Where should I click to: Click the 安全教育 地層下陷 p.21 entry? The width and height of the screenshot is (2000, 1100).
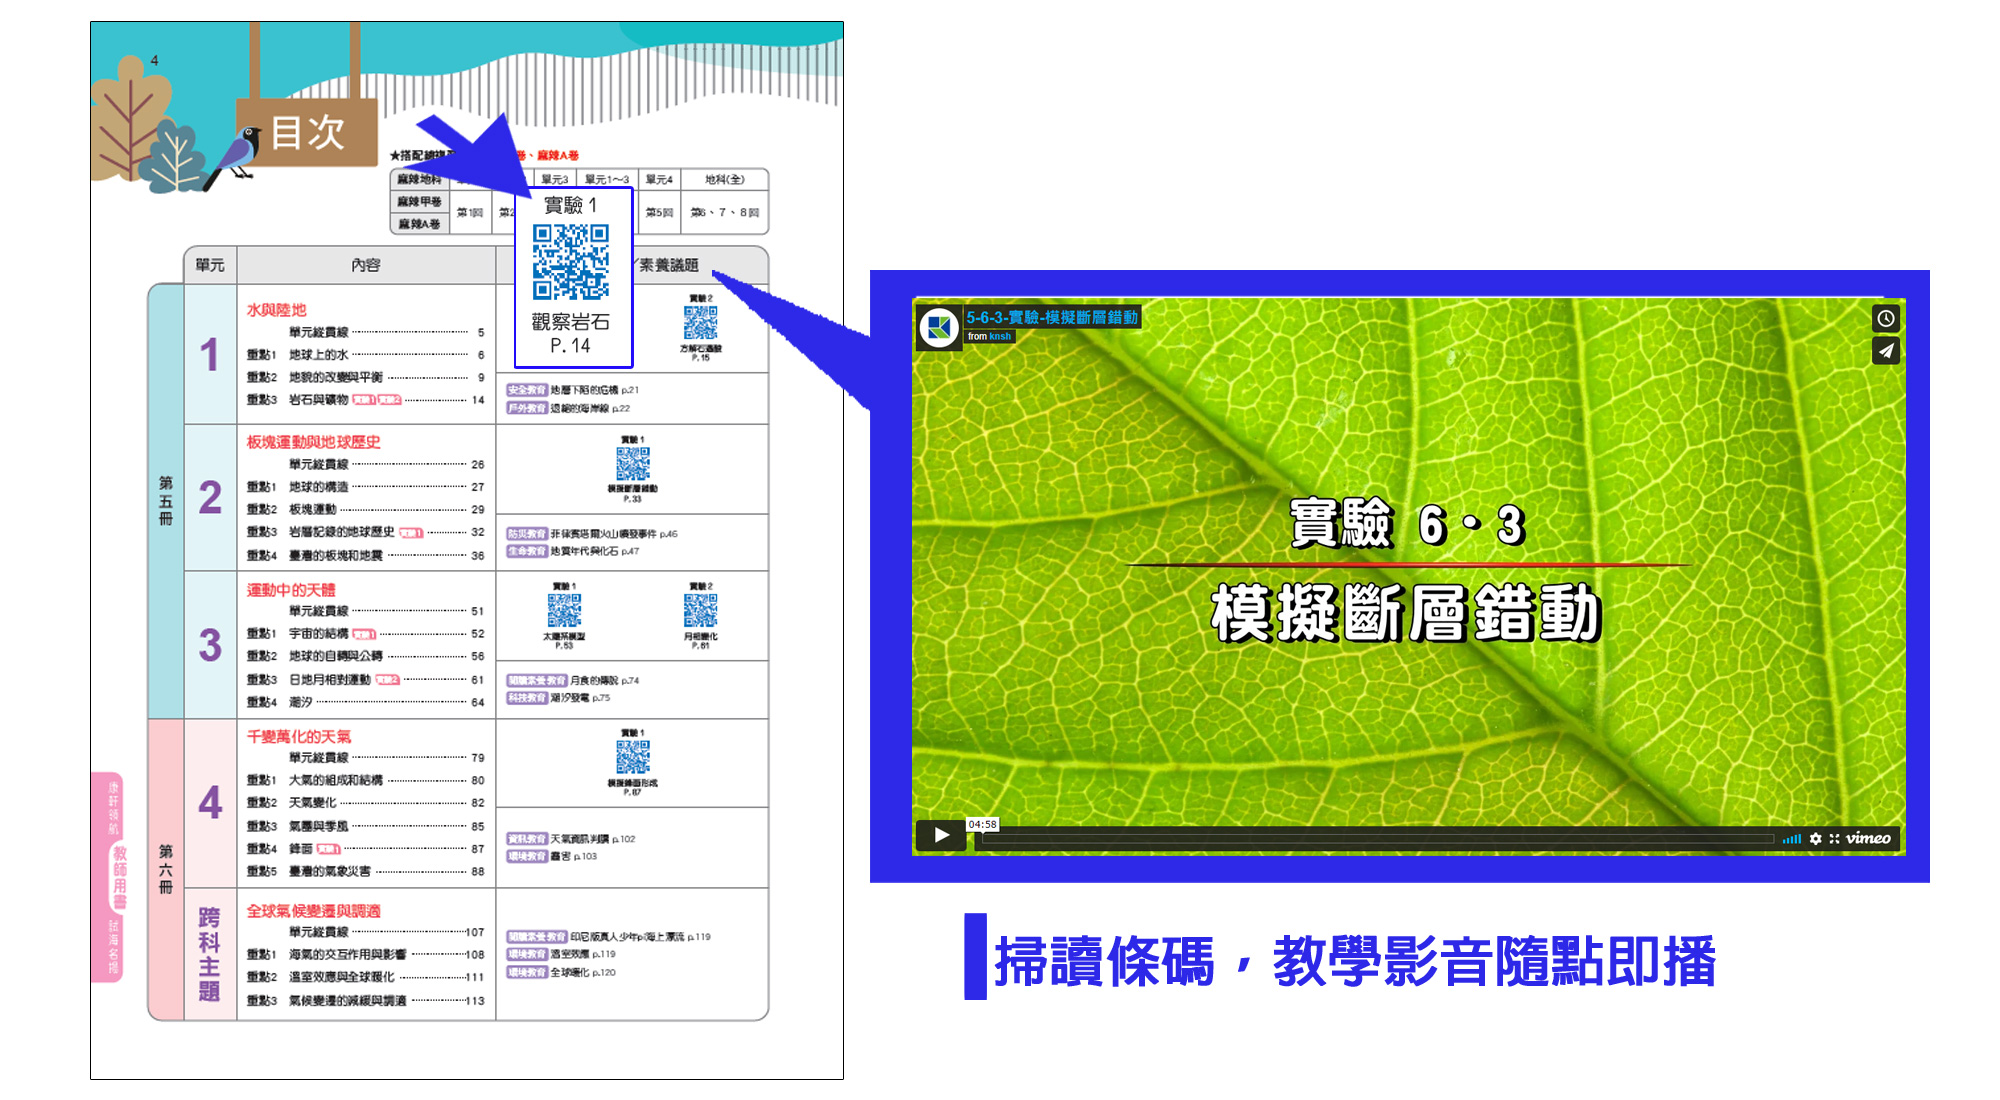(x=572, y=390)
